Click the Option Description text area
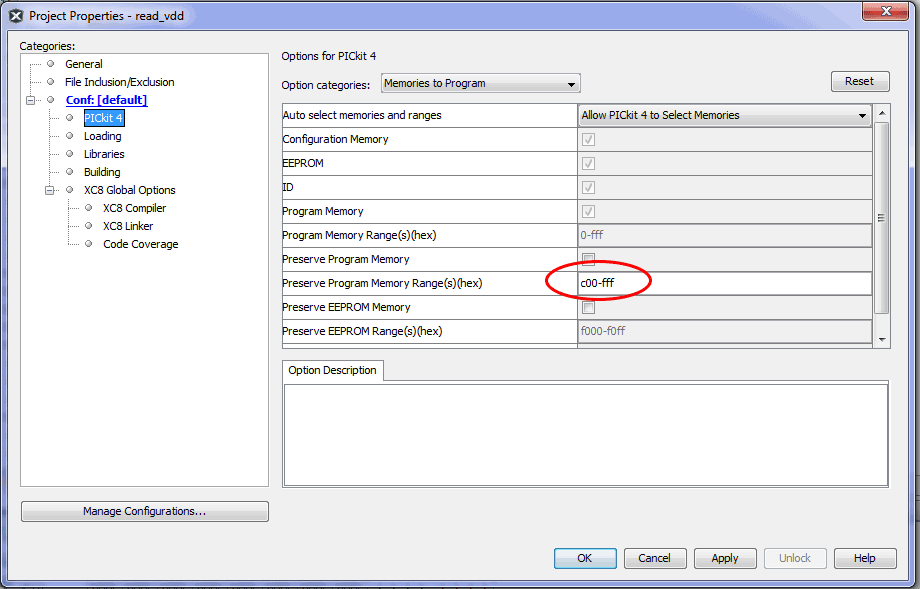 586,435
